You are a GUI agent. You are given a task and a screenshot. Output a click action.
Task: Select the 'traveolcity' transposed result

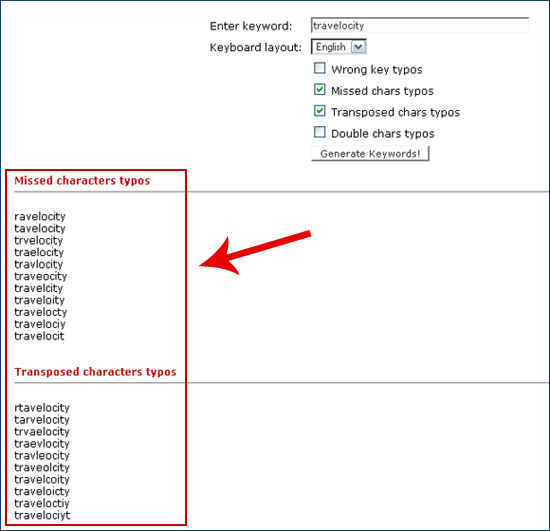pos(42,467)
